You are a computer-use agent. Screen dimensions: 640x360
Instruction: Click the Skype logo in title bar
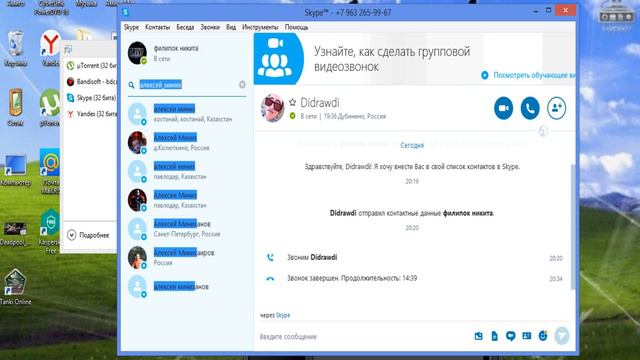click(x=125, y=12)
